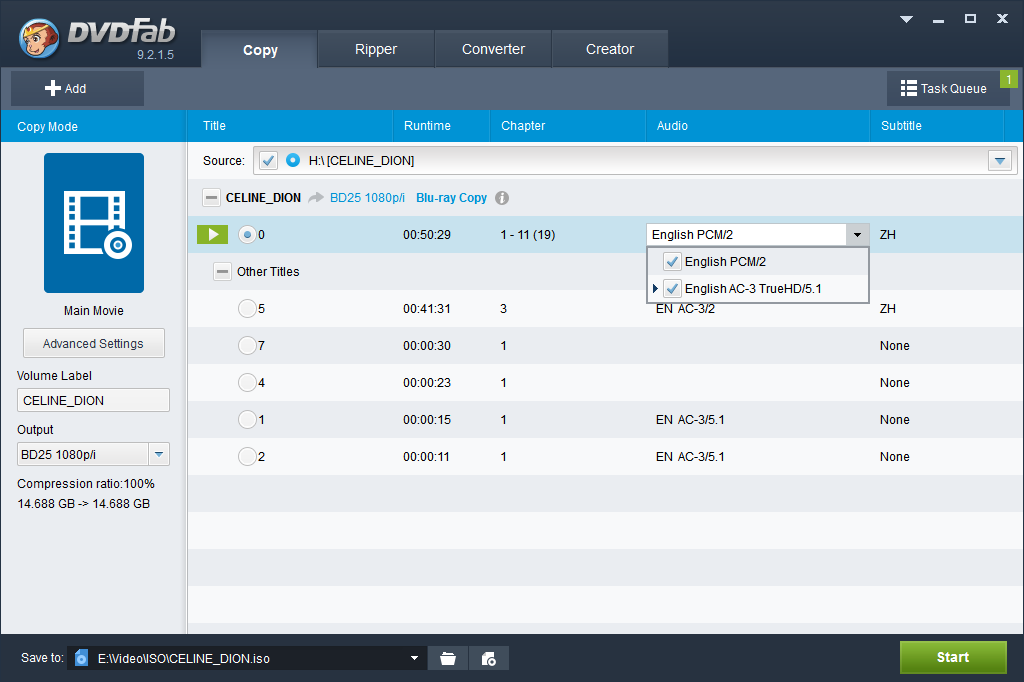Select title 7 radio button
Screen dimensions: 1024x682
click(x=247, y=346)
